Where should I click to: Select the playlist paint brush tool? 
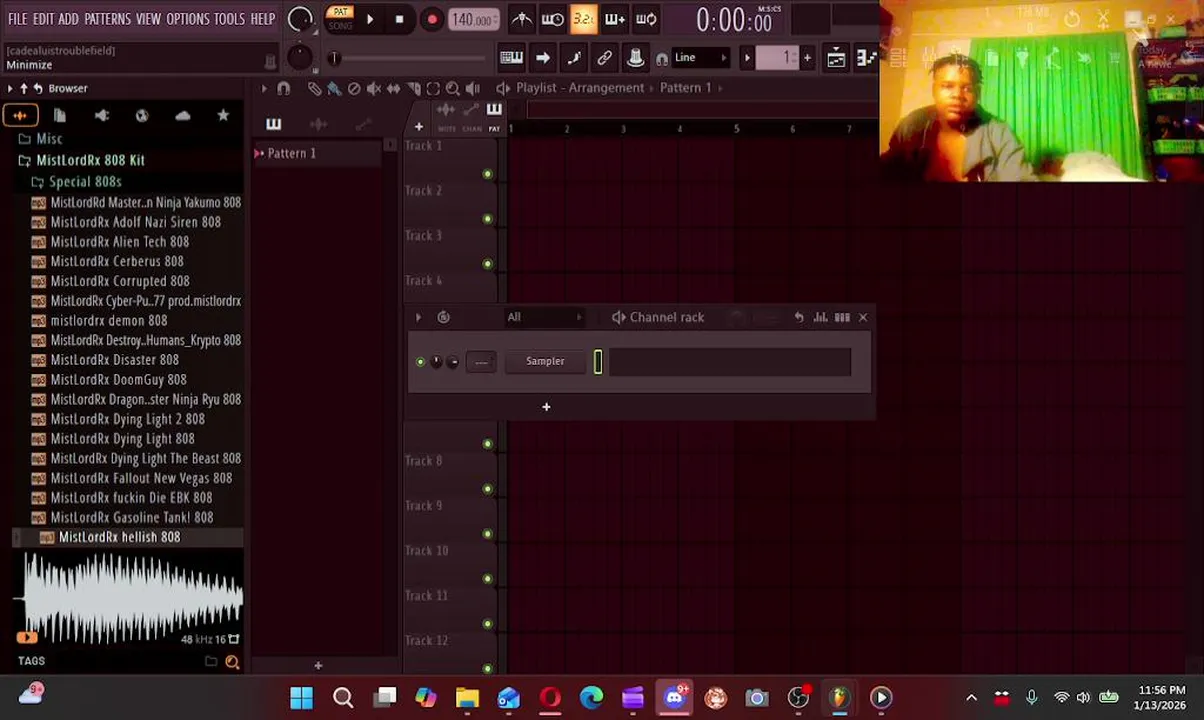pyautogui.click(x=334, y=89)
